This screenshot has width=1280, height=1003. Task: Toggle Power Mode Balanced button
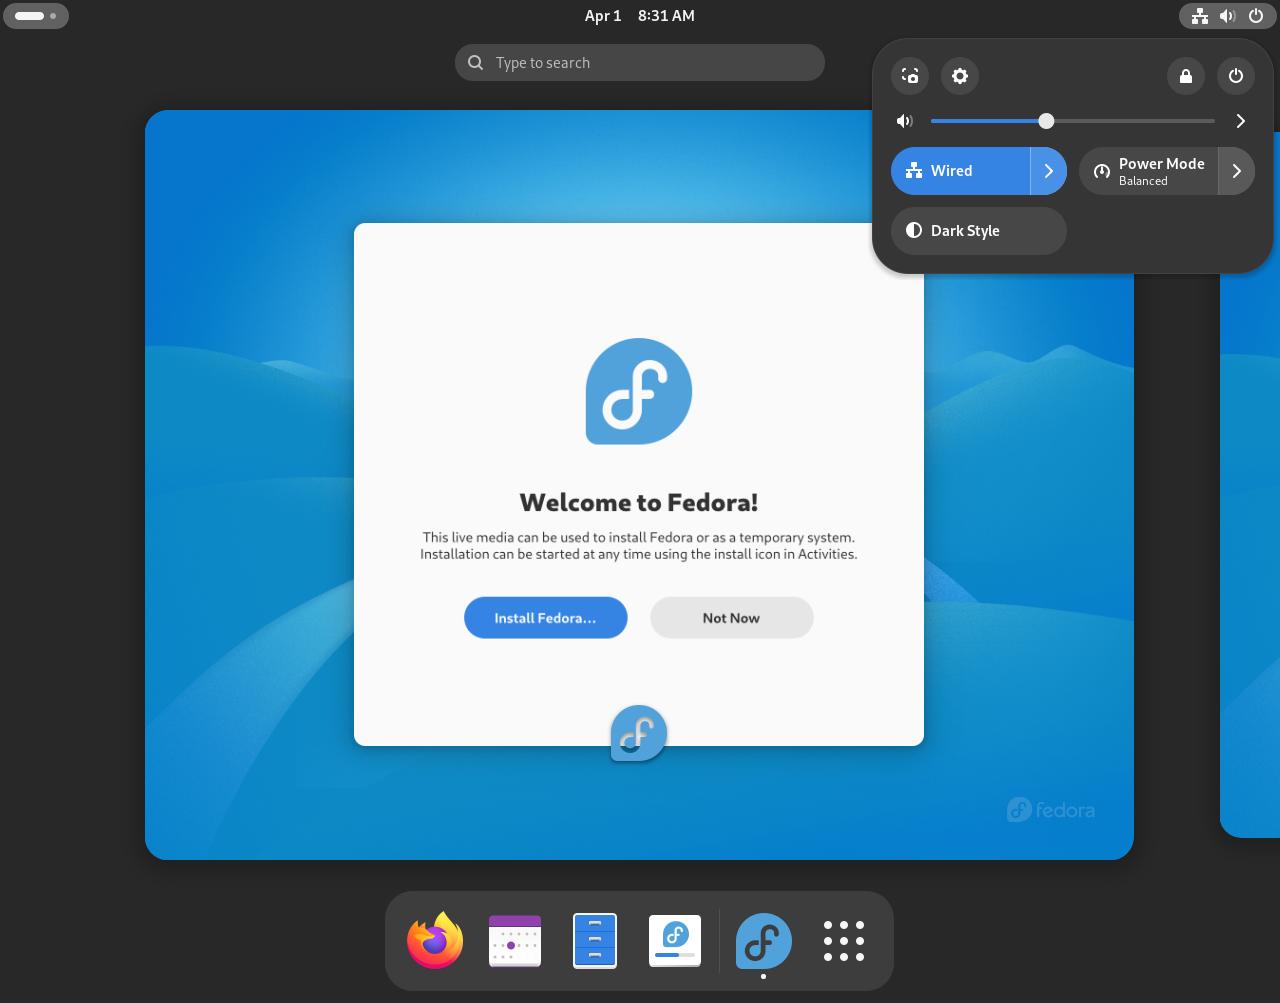[x=1148, y=171]
